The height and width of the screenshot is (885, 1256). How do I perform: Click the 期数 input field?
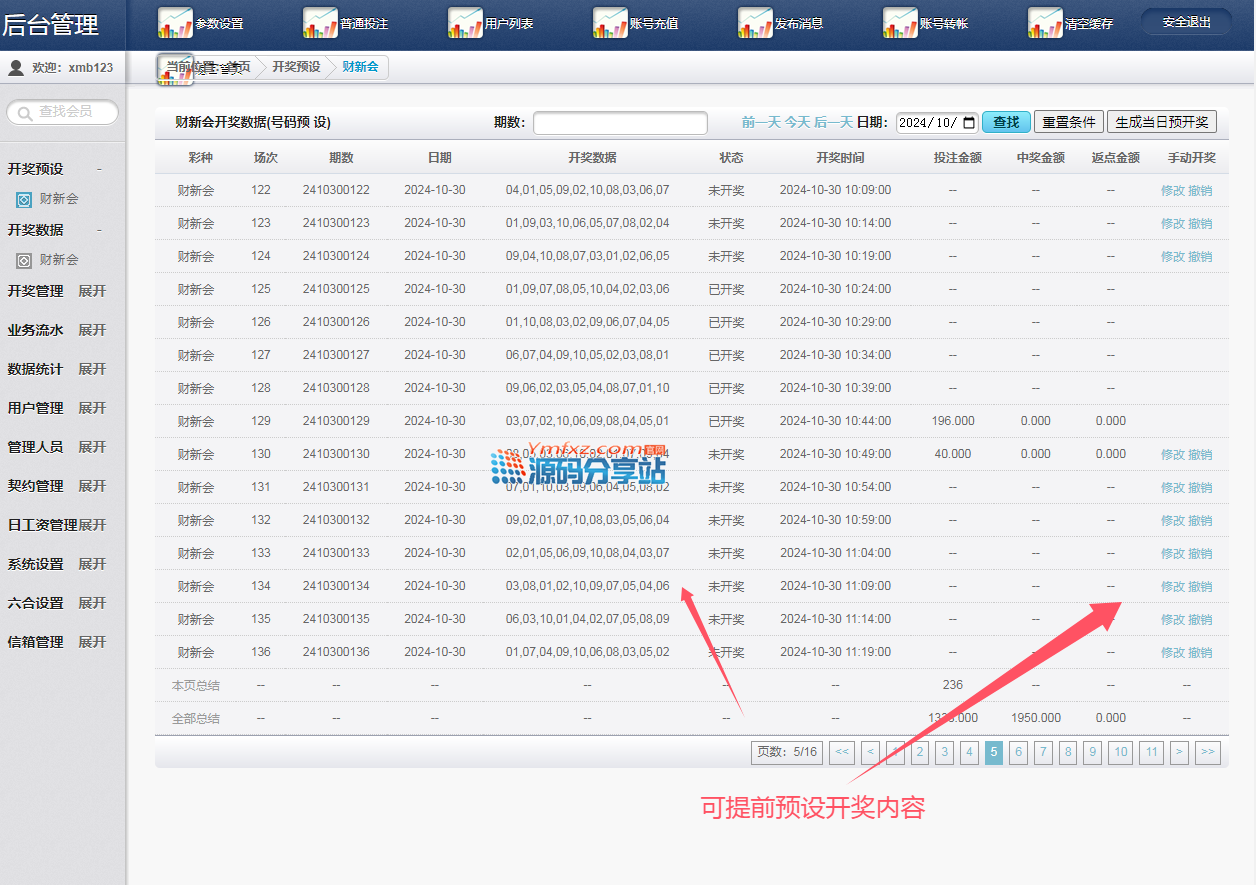click(x=620, y=123)
